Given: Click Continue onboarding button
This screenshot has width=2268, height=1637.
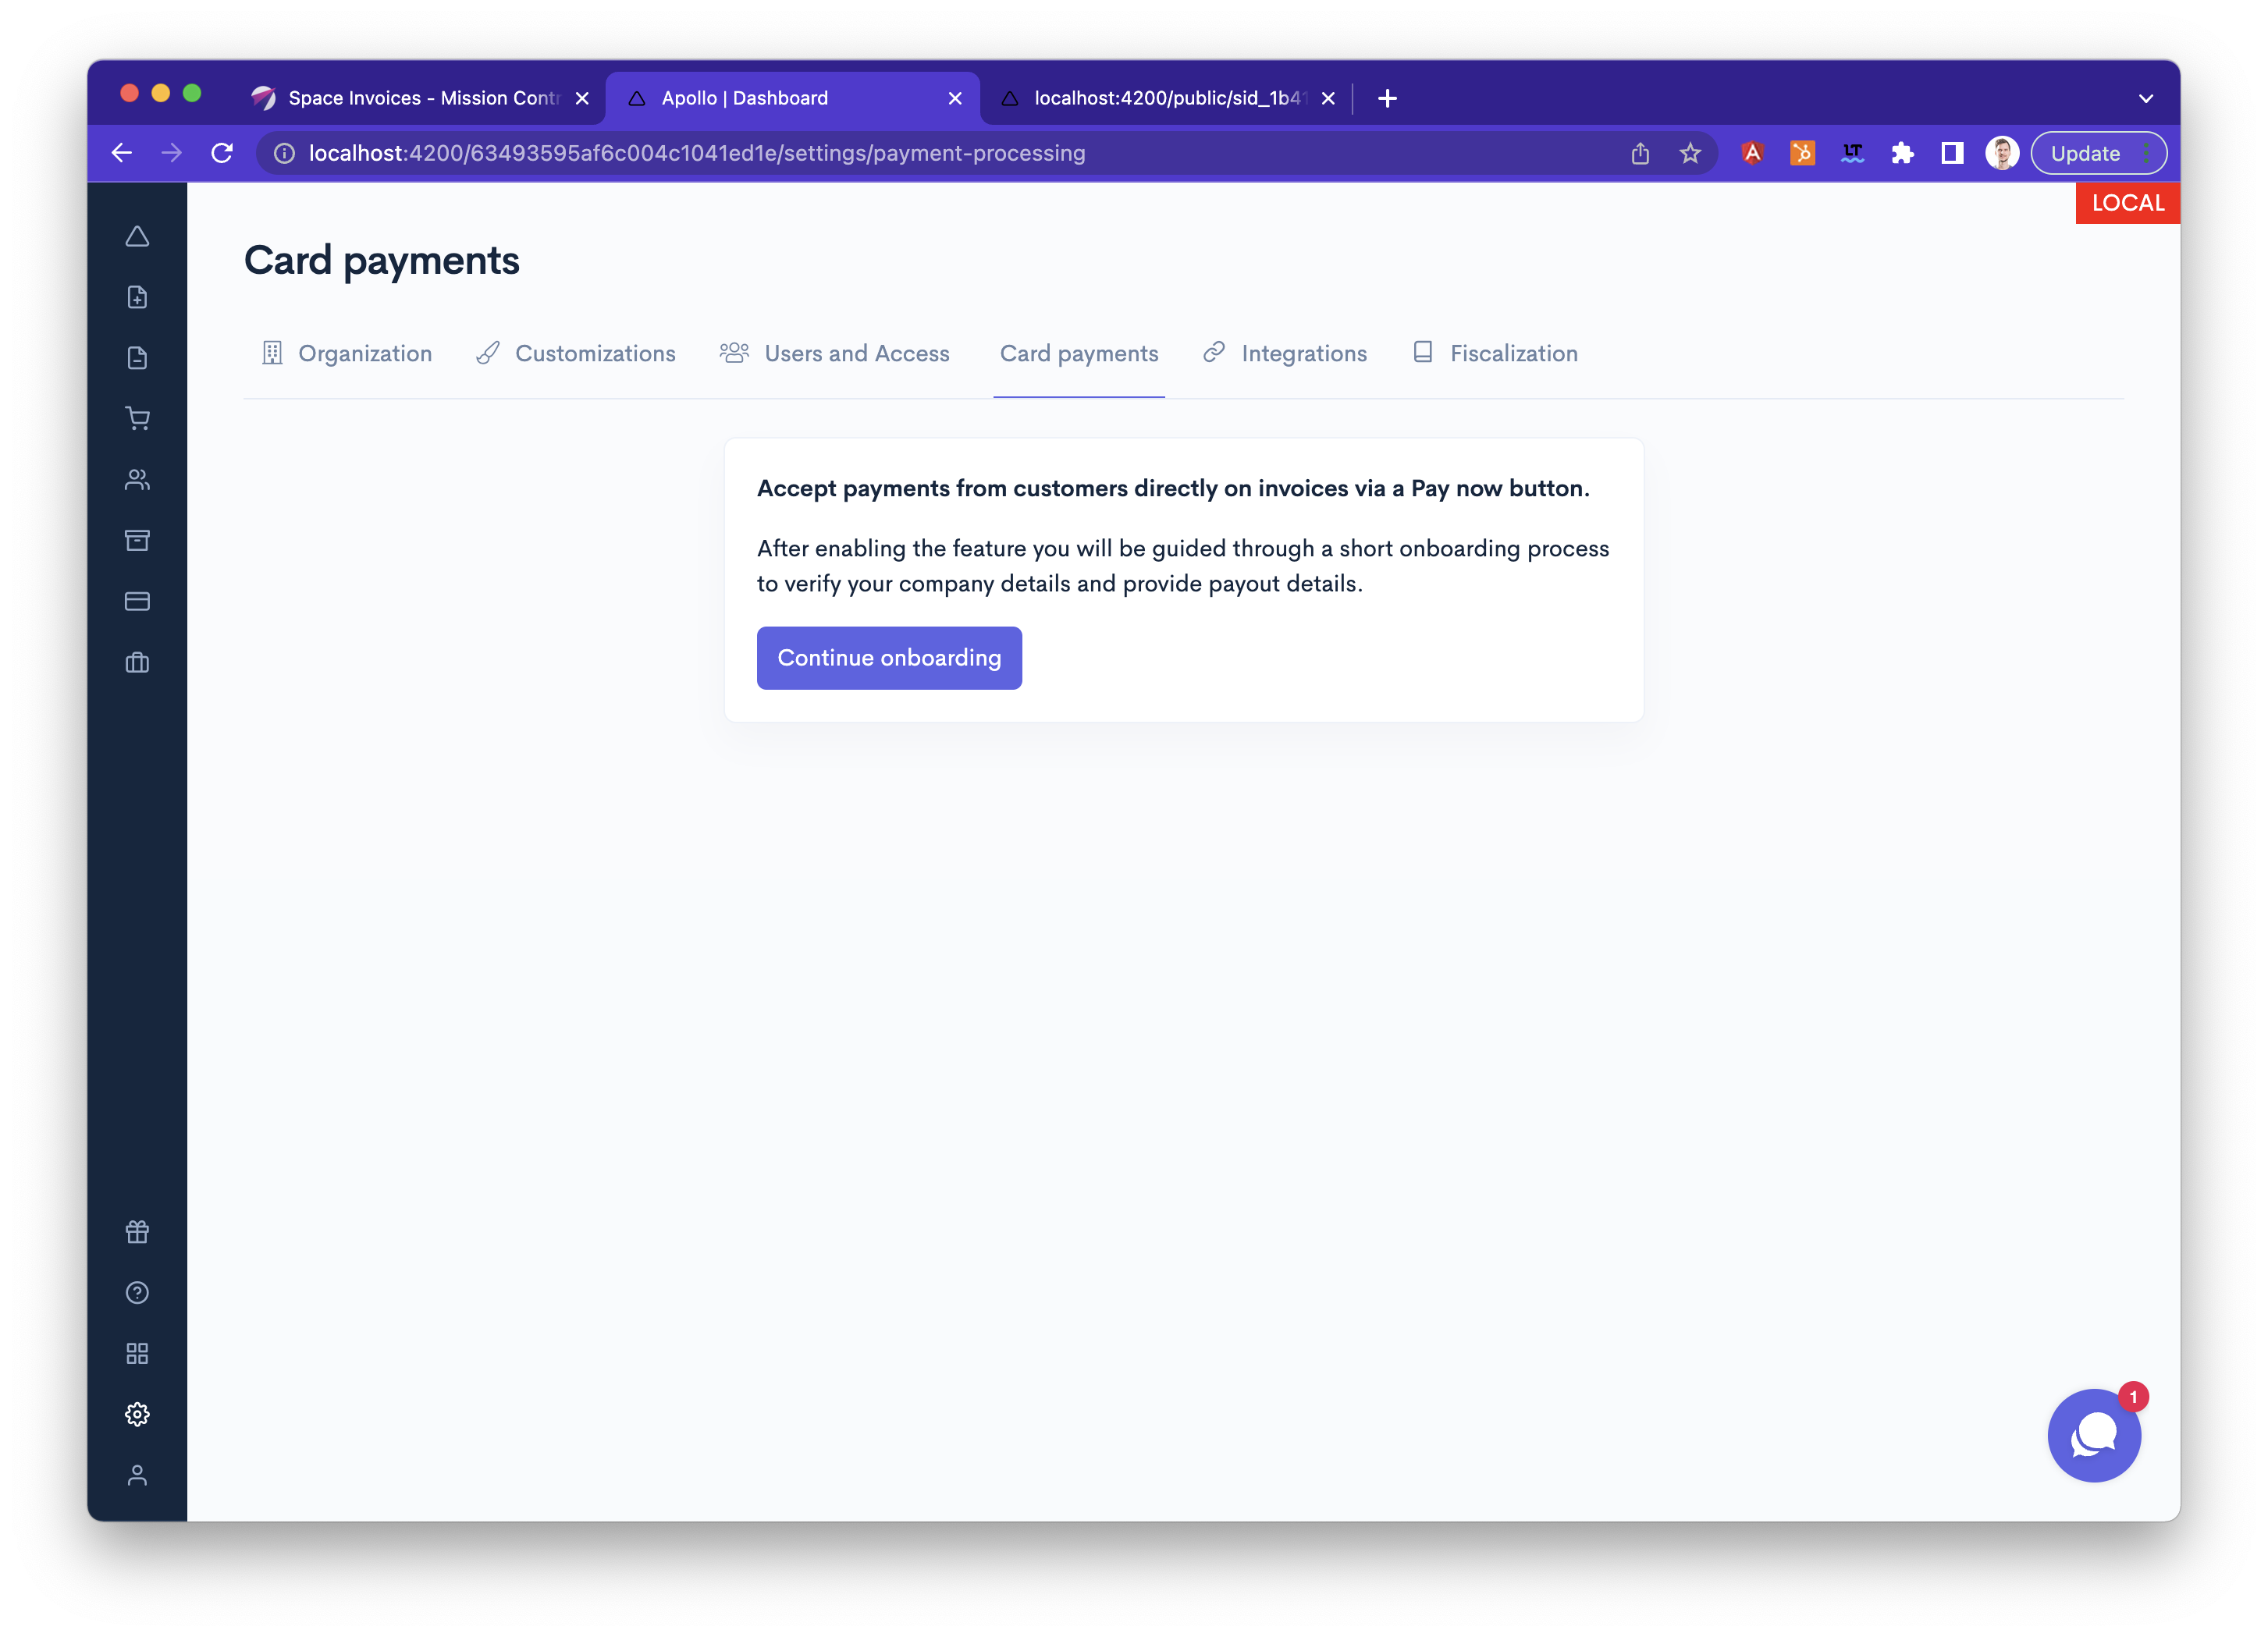Looking at the screenshot, I should 889,656.
